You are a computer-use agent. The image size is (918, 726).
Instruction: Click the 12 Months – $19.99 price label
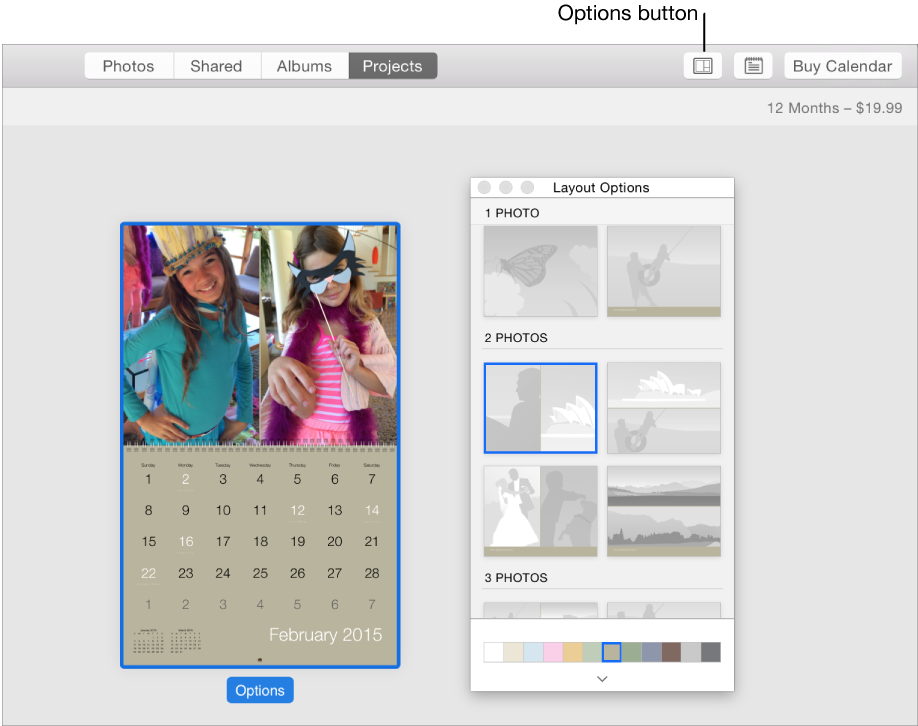pos(834,108)
